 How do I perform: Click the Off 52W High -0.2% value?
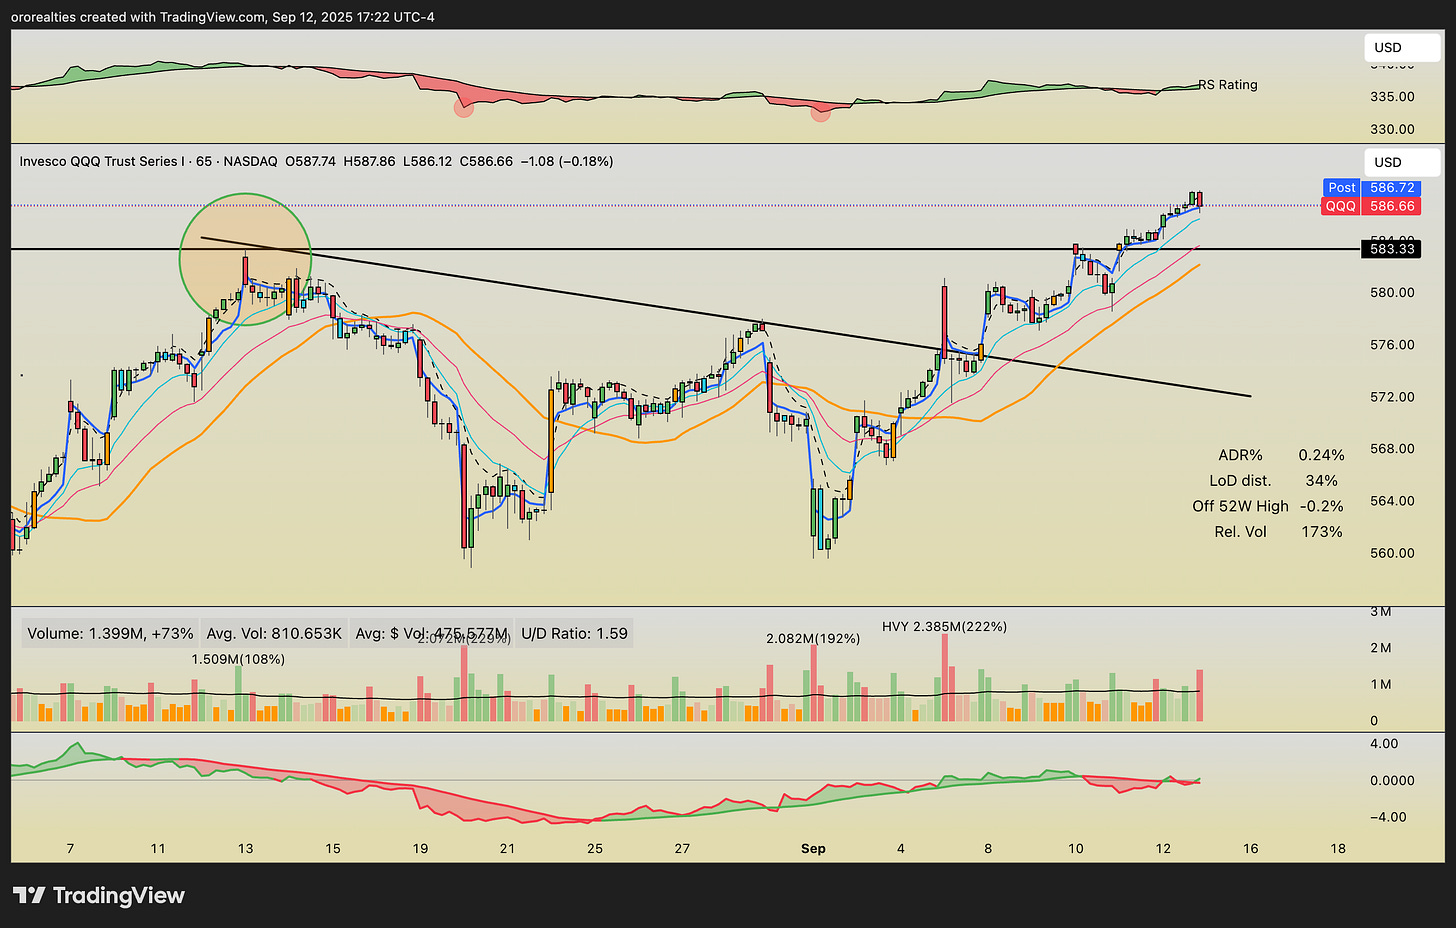pos(1321,506)
